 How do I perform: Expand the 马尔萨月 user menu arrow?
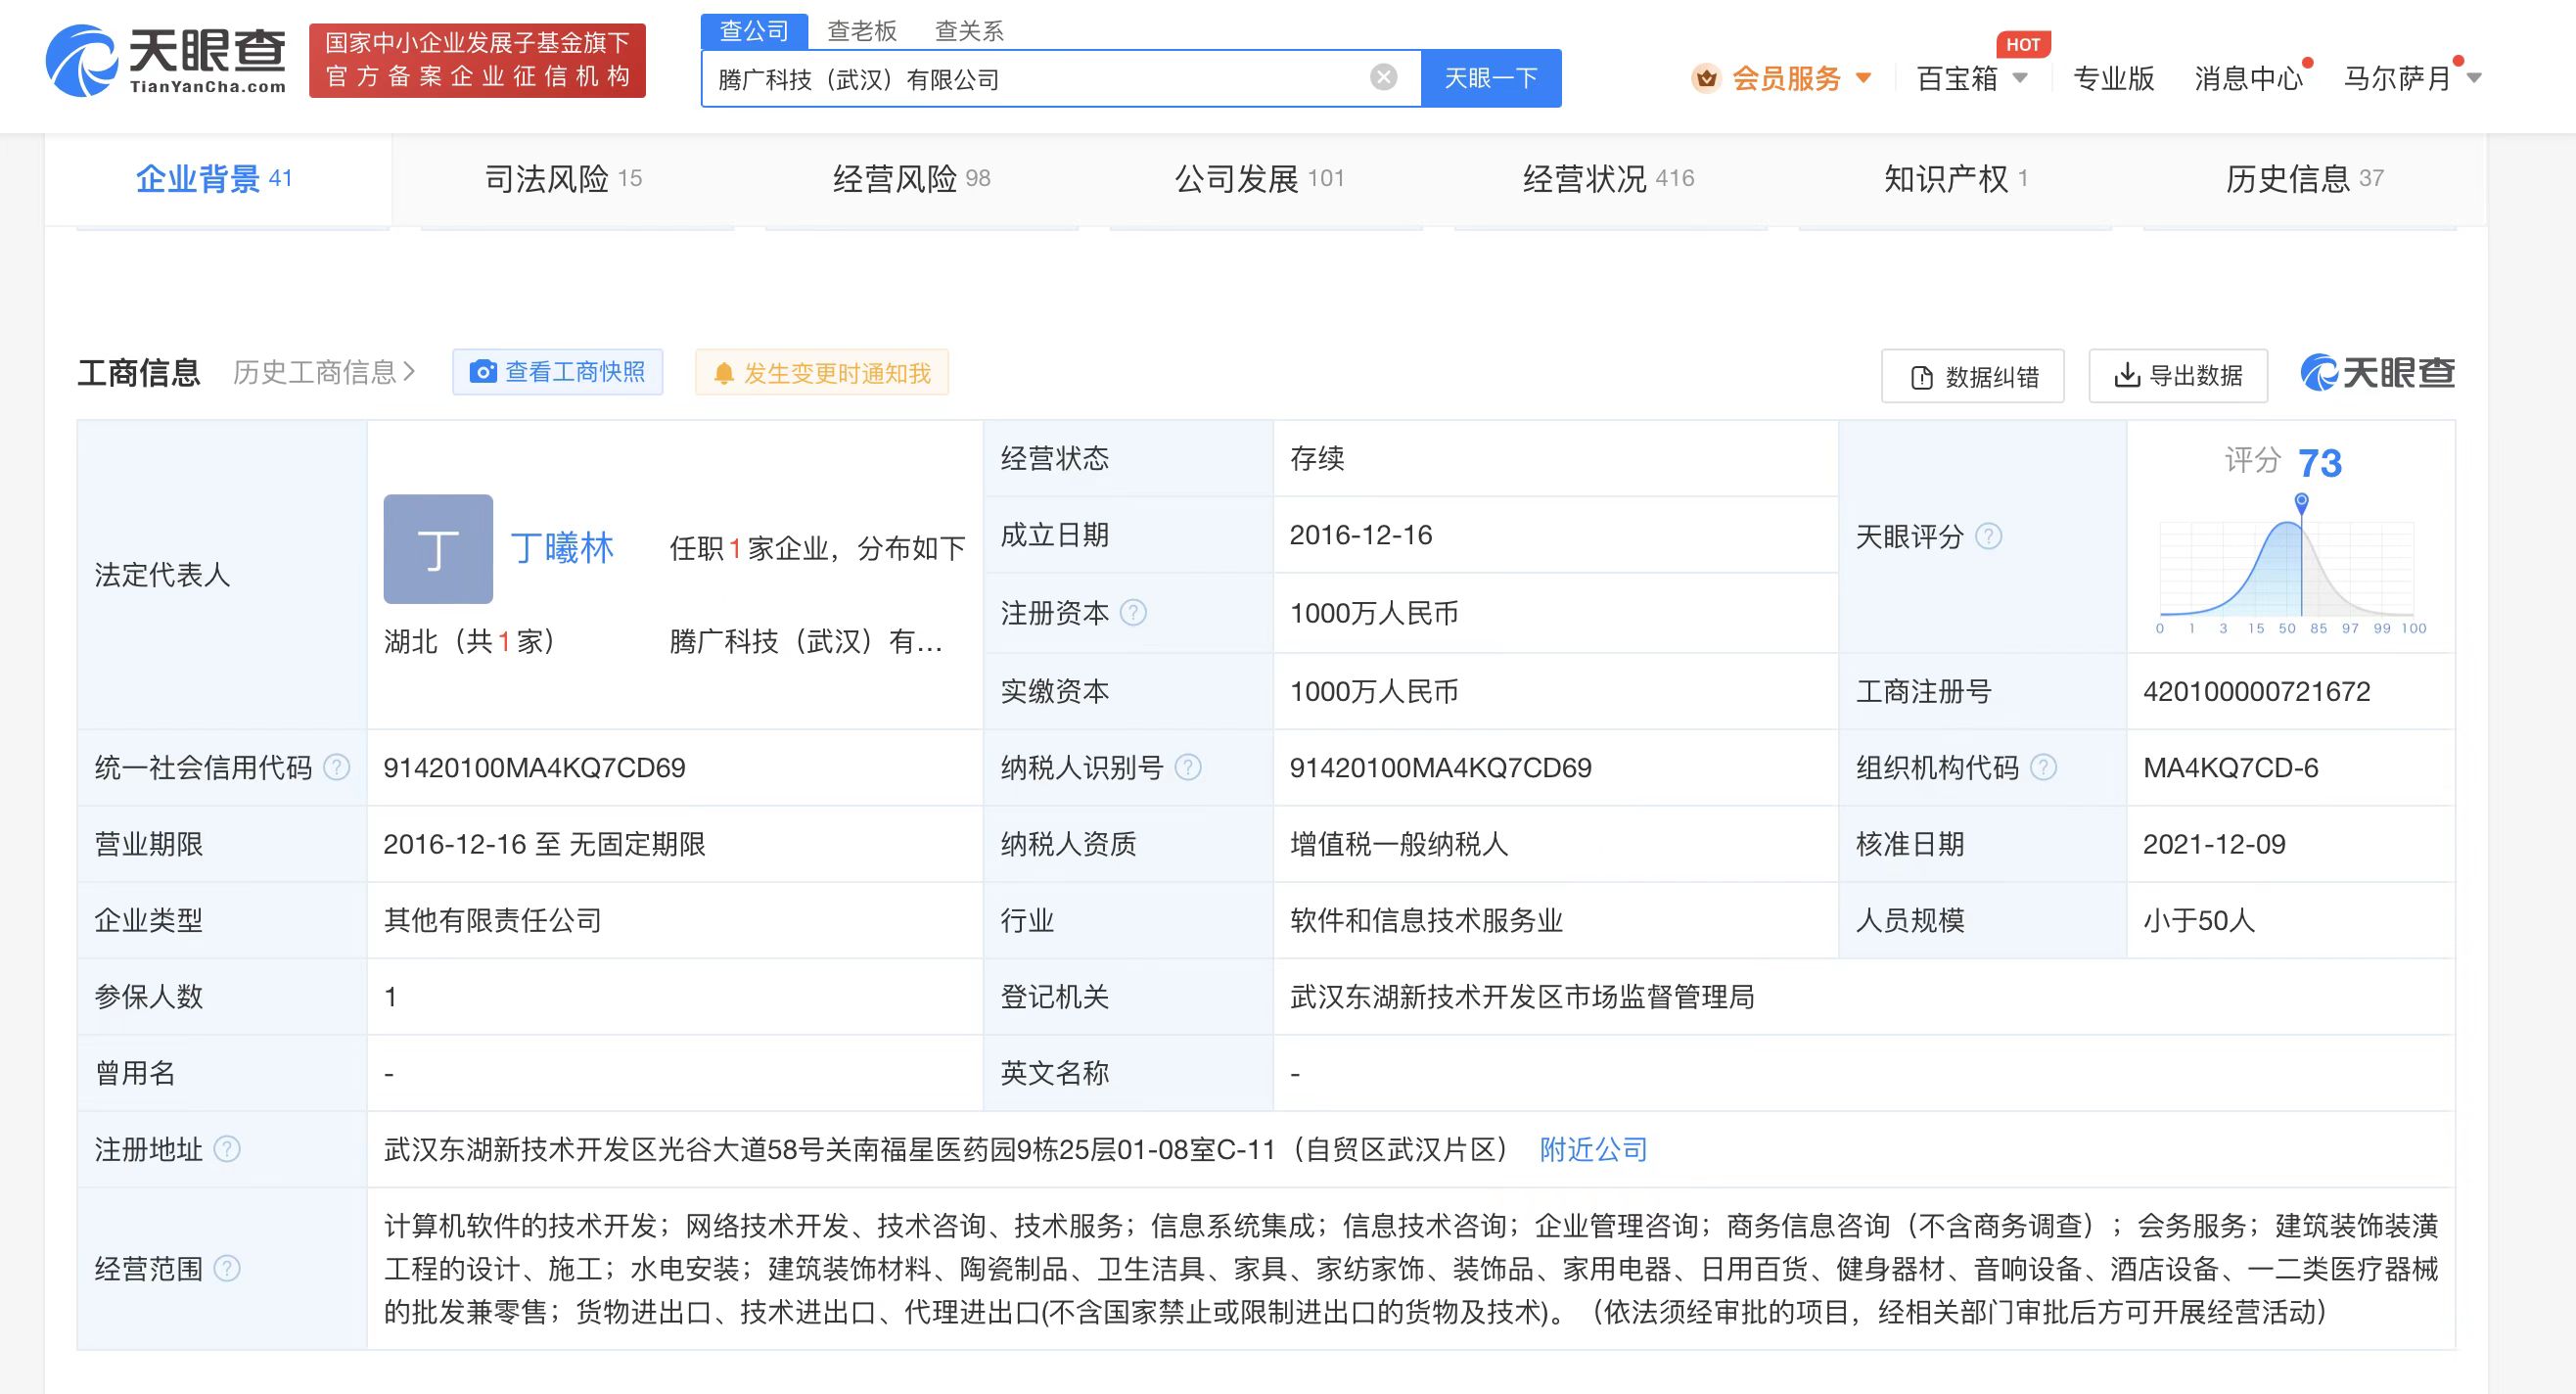(x=2474, y=78)
